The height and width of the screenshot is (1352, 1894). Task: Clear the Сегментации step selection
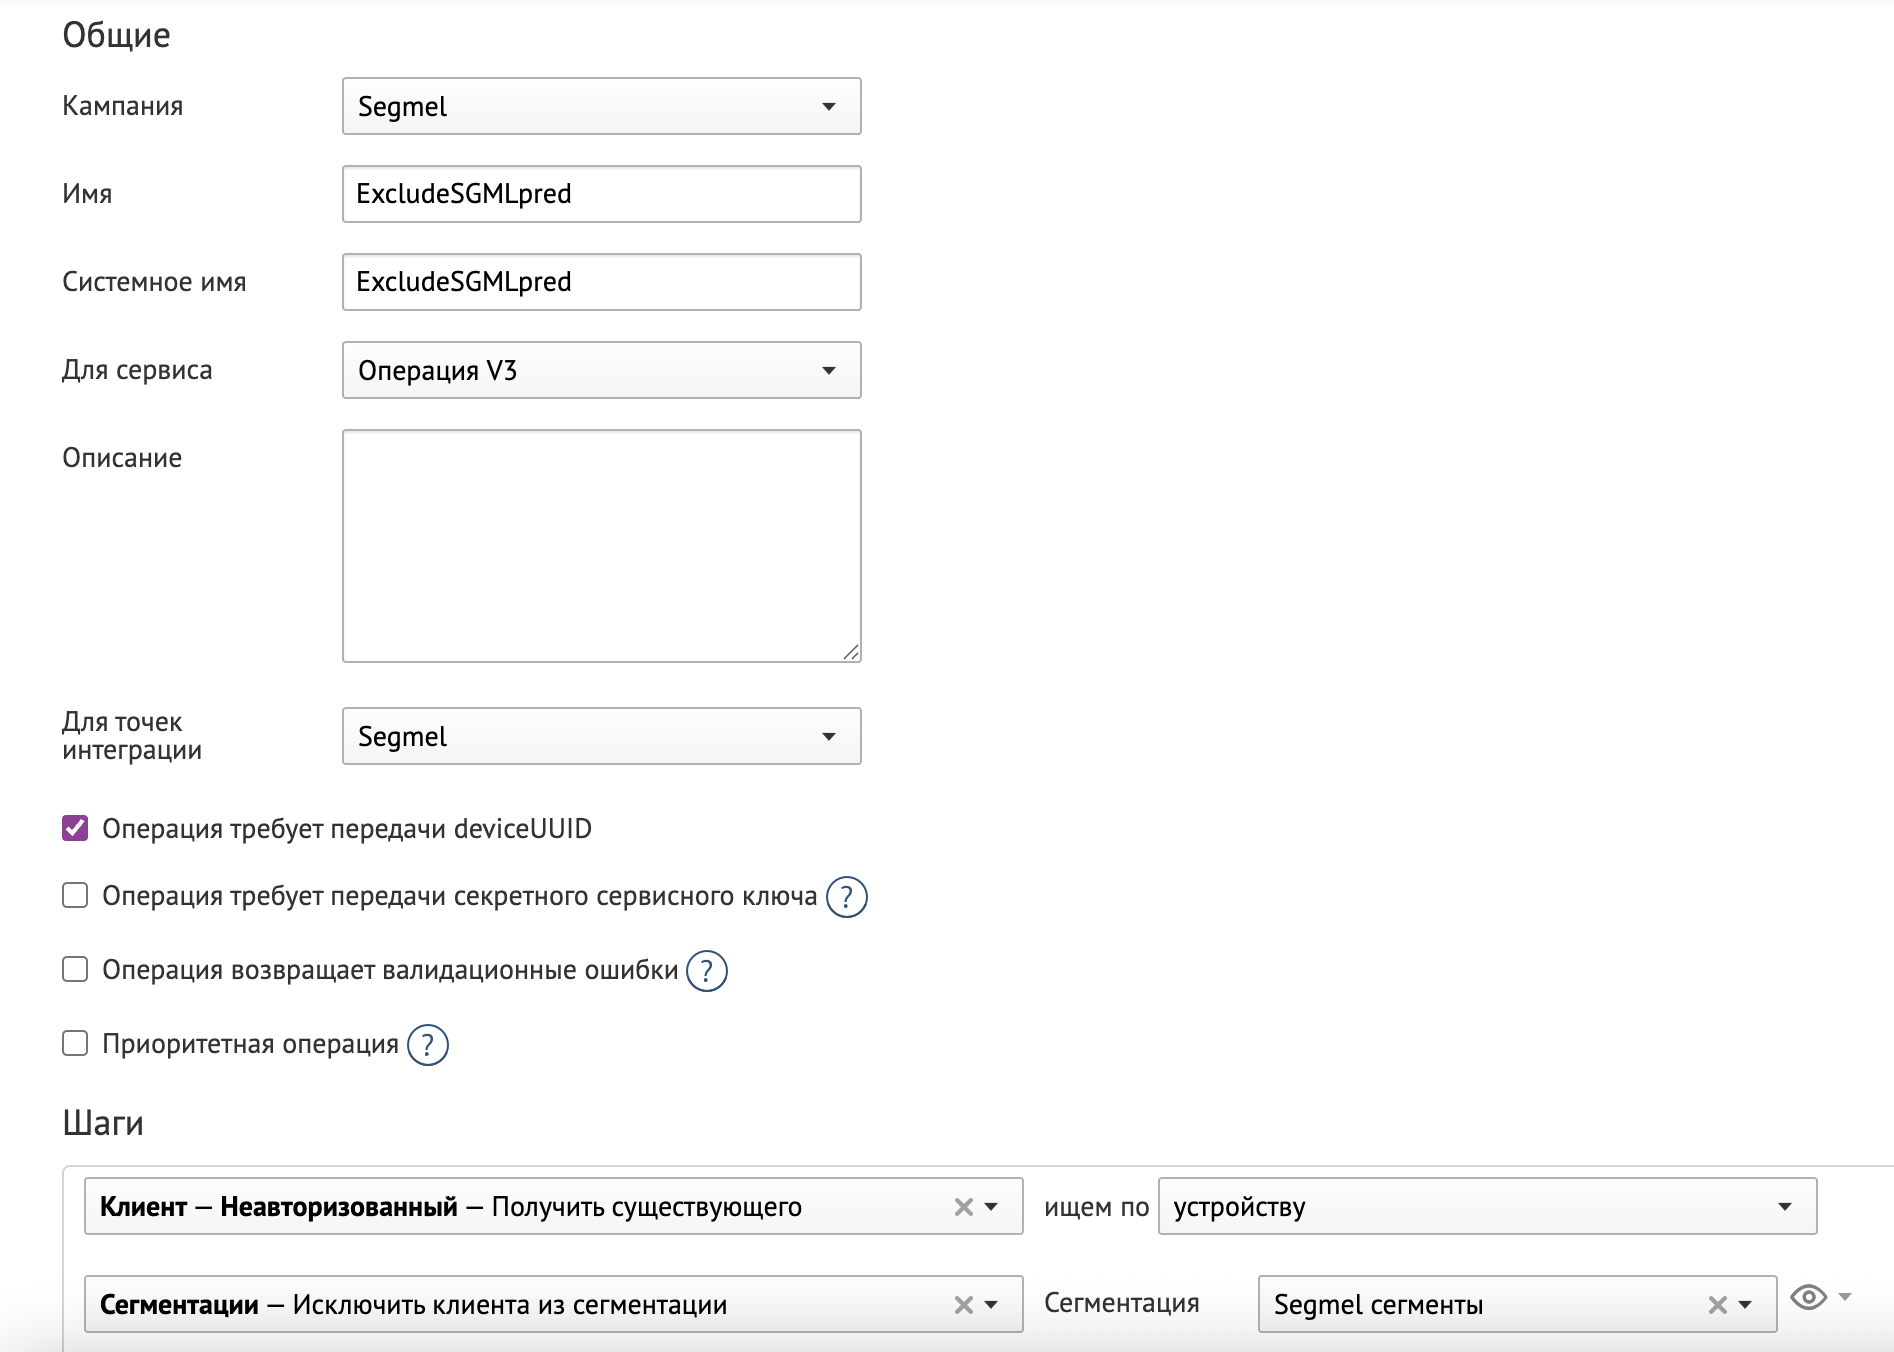pos(963,1305)
